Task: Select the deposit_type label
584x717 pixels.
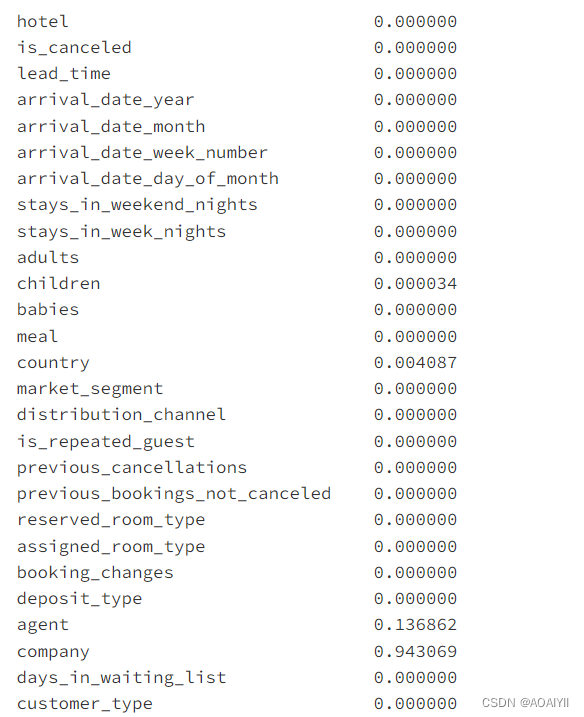Action: [80, 599]
